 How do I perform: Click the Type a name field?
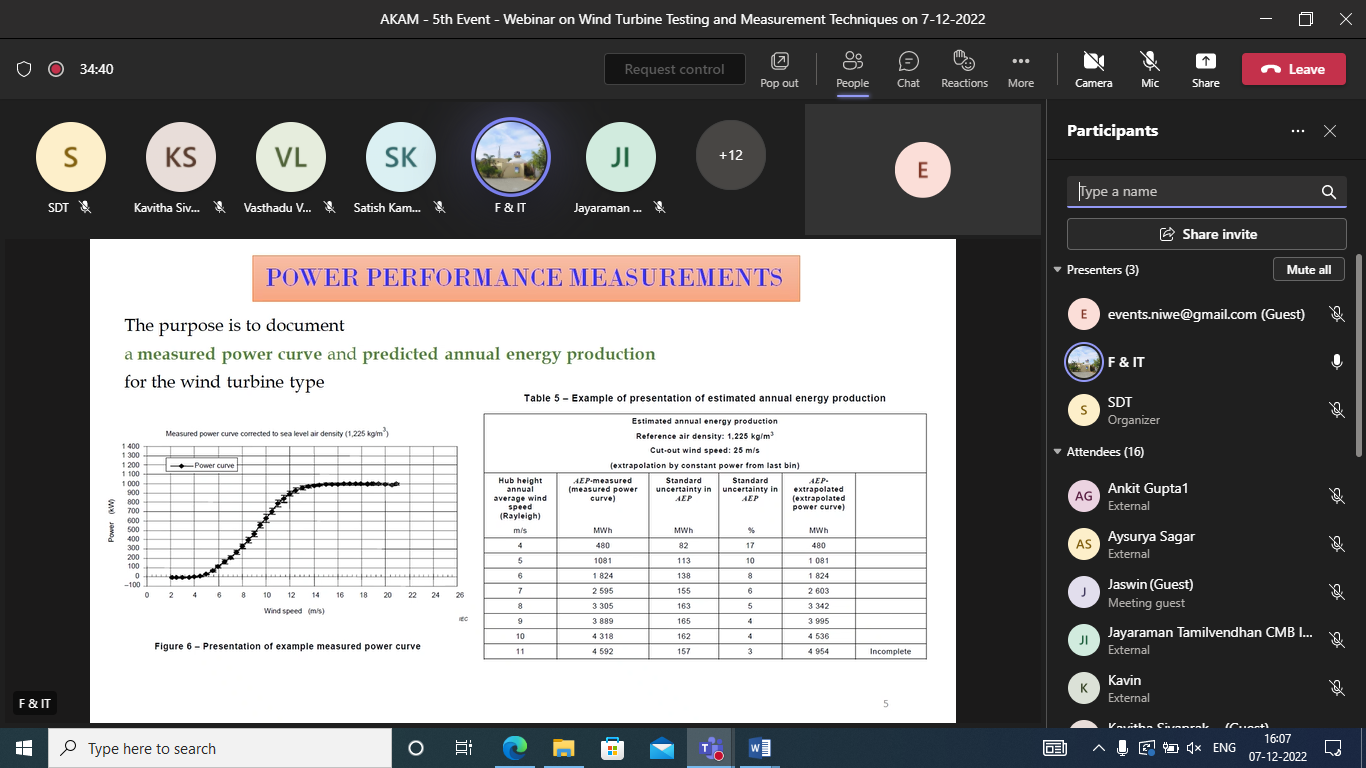tap(1195, 192)
